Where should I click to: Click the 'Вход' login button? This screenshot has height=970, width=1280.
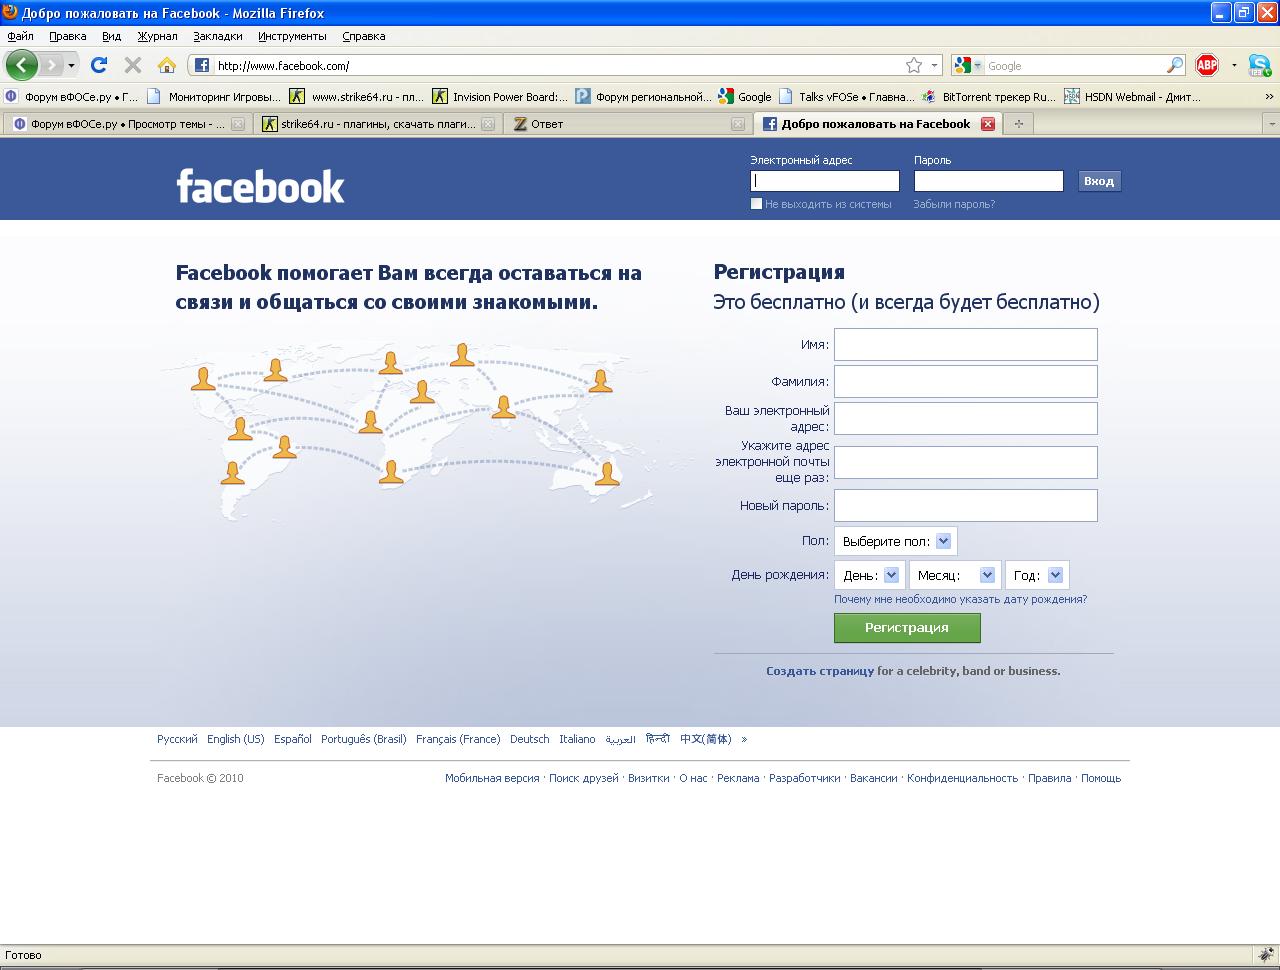[x=1099, y=181]
